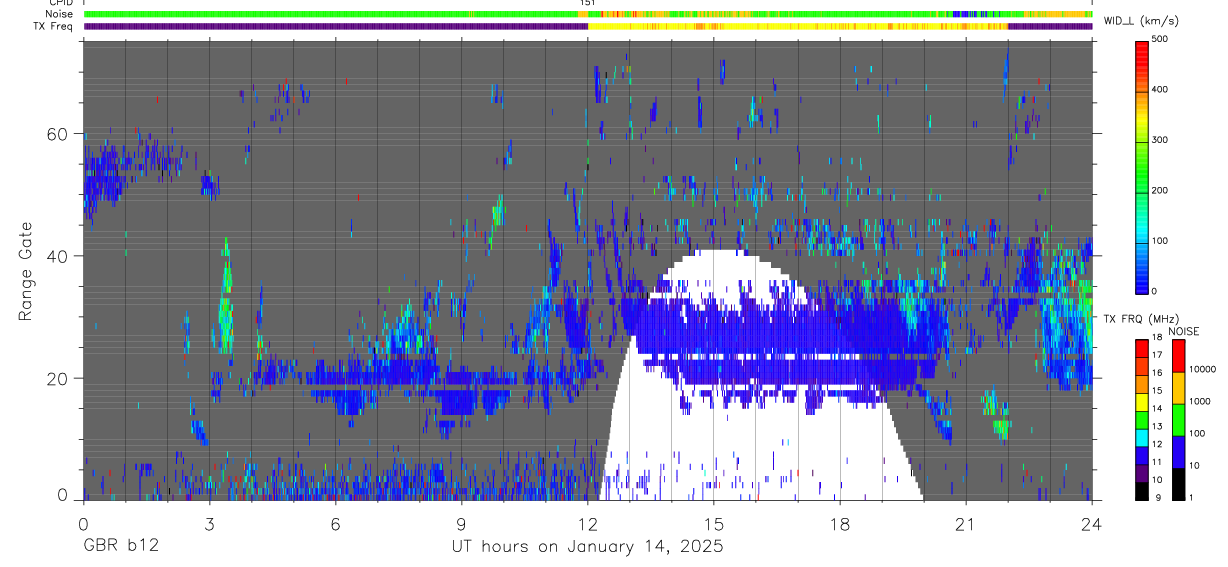Click the 24 hour tick on the time axis
This screenshot has height=567, width=1228.
point(1091,523)
